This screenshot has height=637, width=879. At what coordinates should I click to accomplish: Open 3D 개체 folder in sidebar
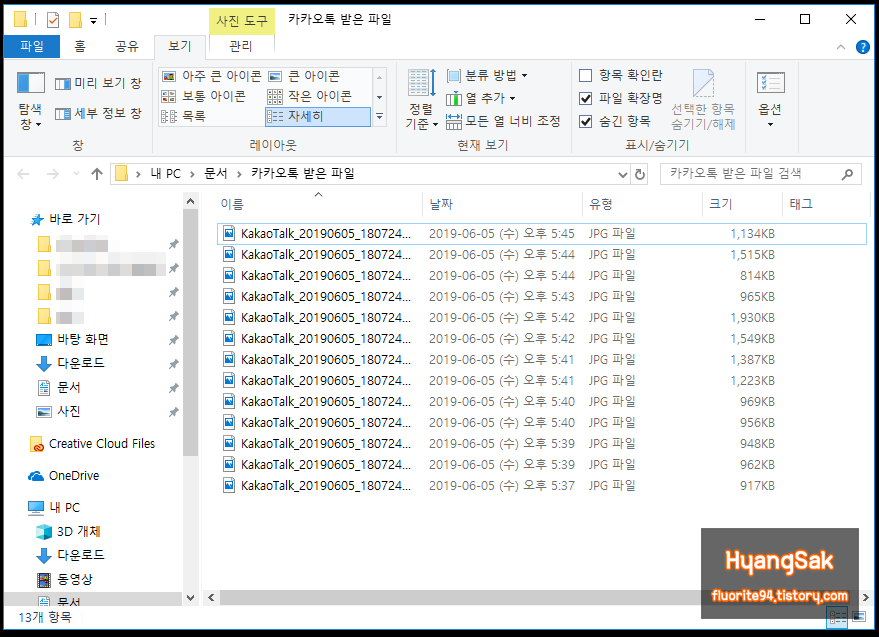(68, 532)
